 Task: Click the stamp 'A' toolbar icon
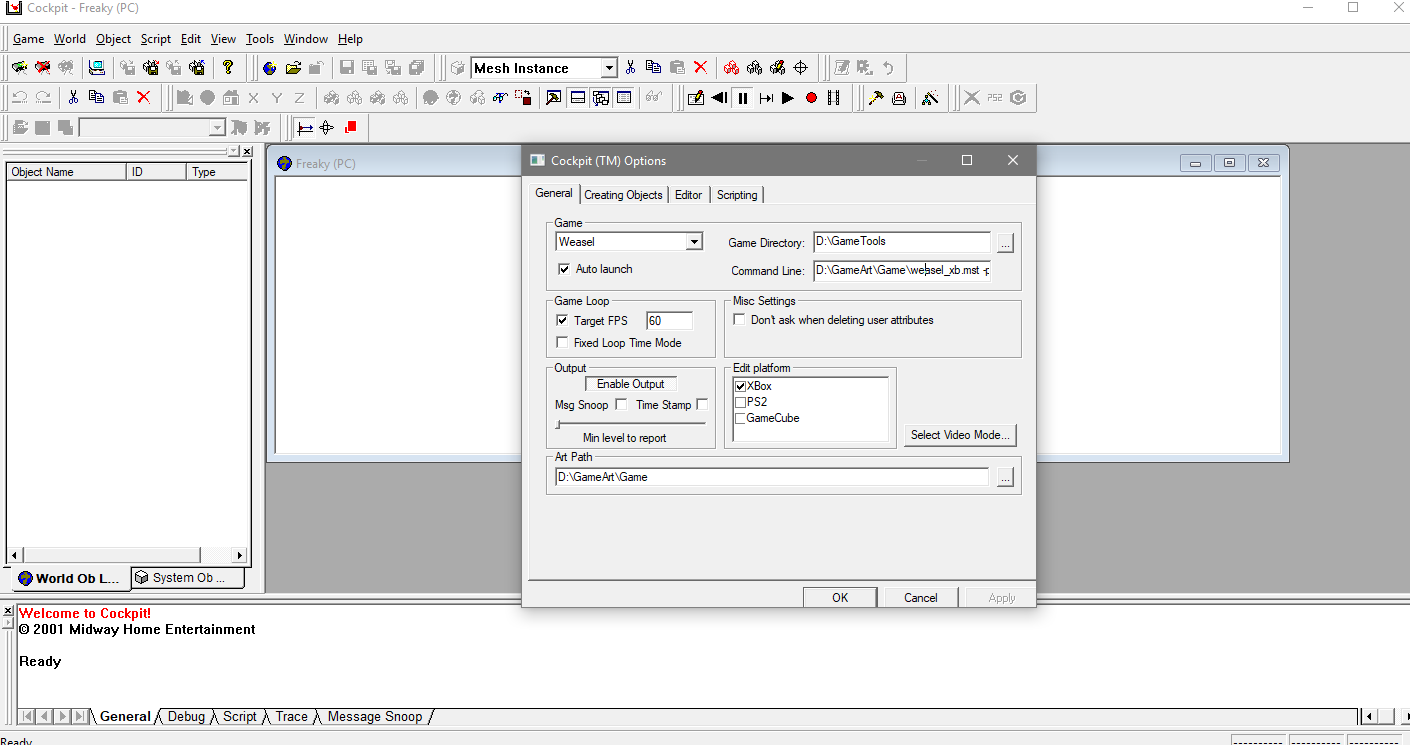(x=898, y=98)
